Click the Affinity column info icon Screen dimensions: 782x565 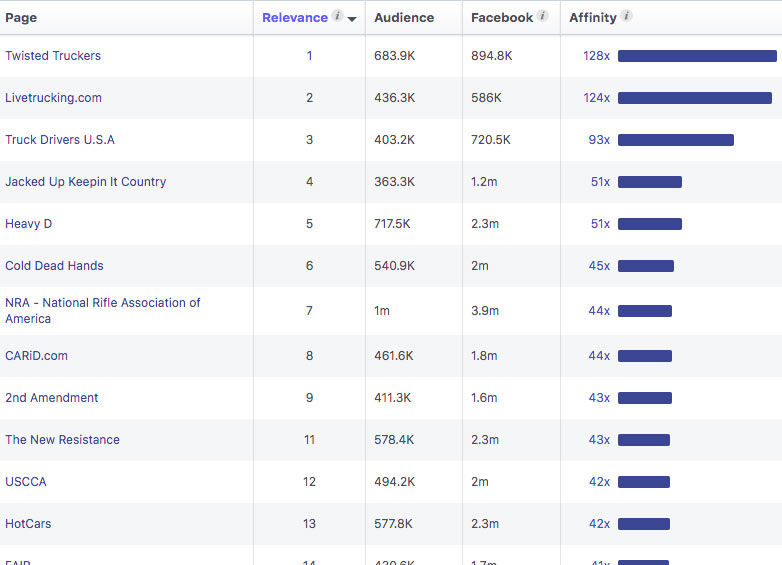pos(627,16)
